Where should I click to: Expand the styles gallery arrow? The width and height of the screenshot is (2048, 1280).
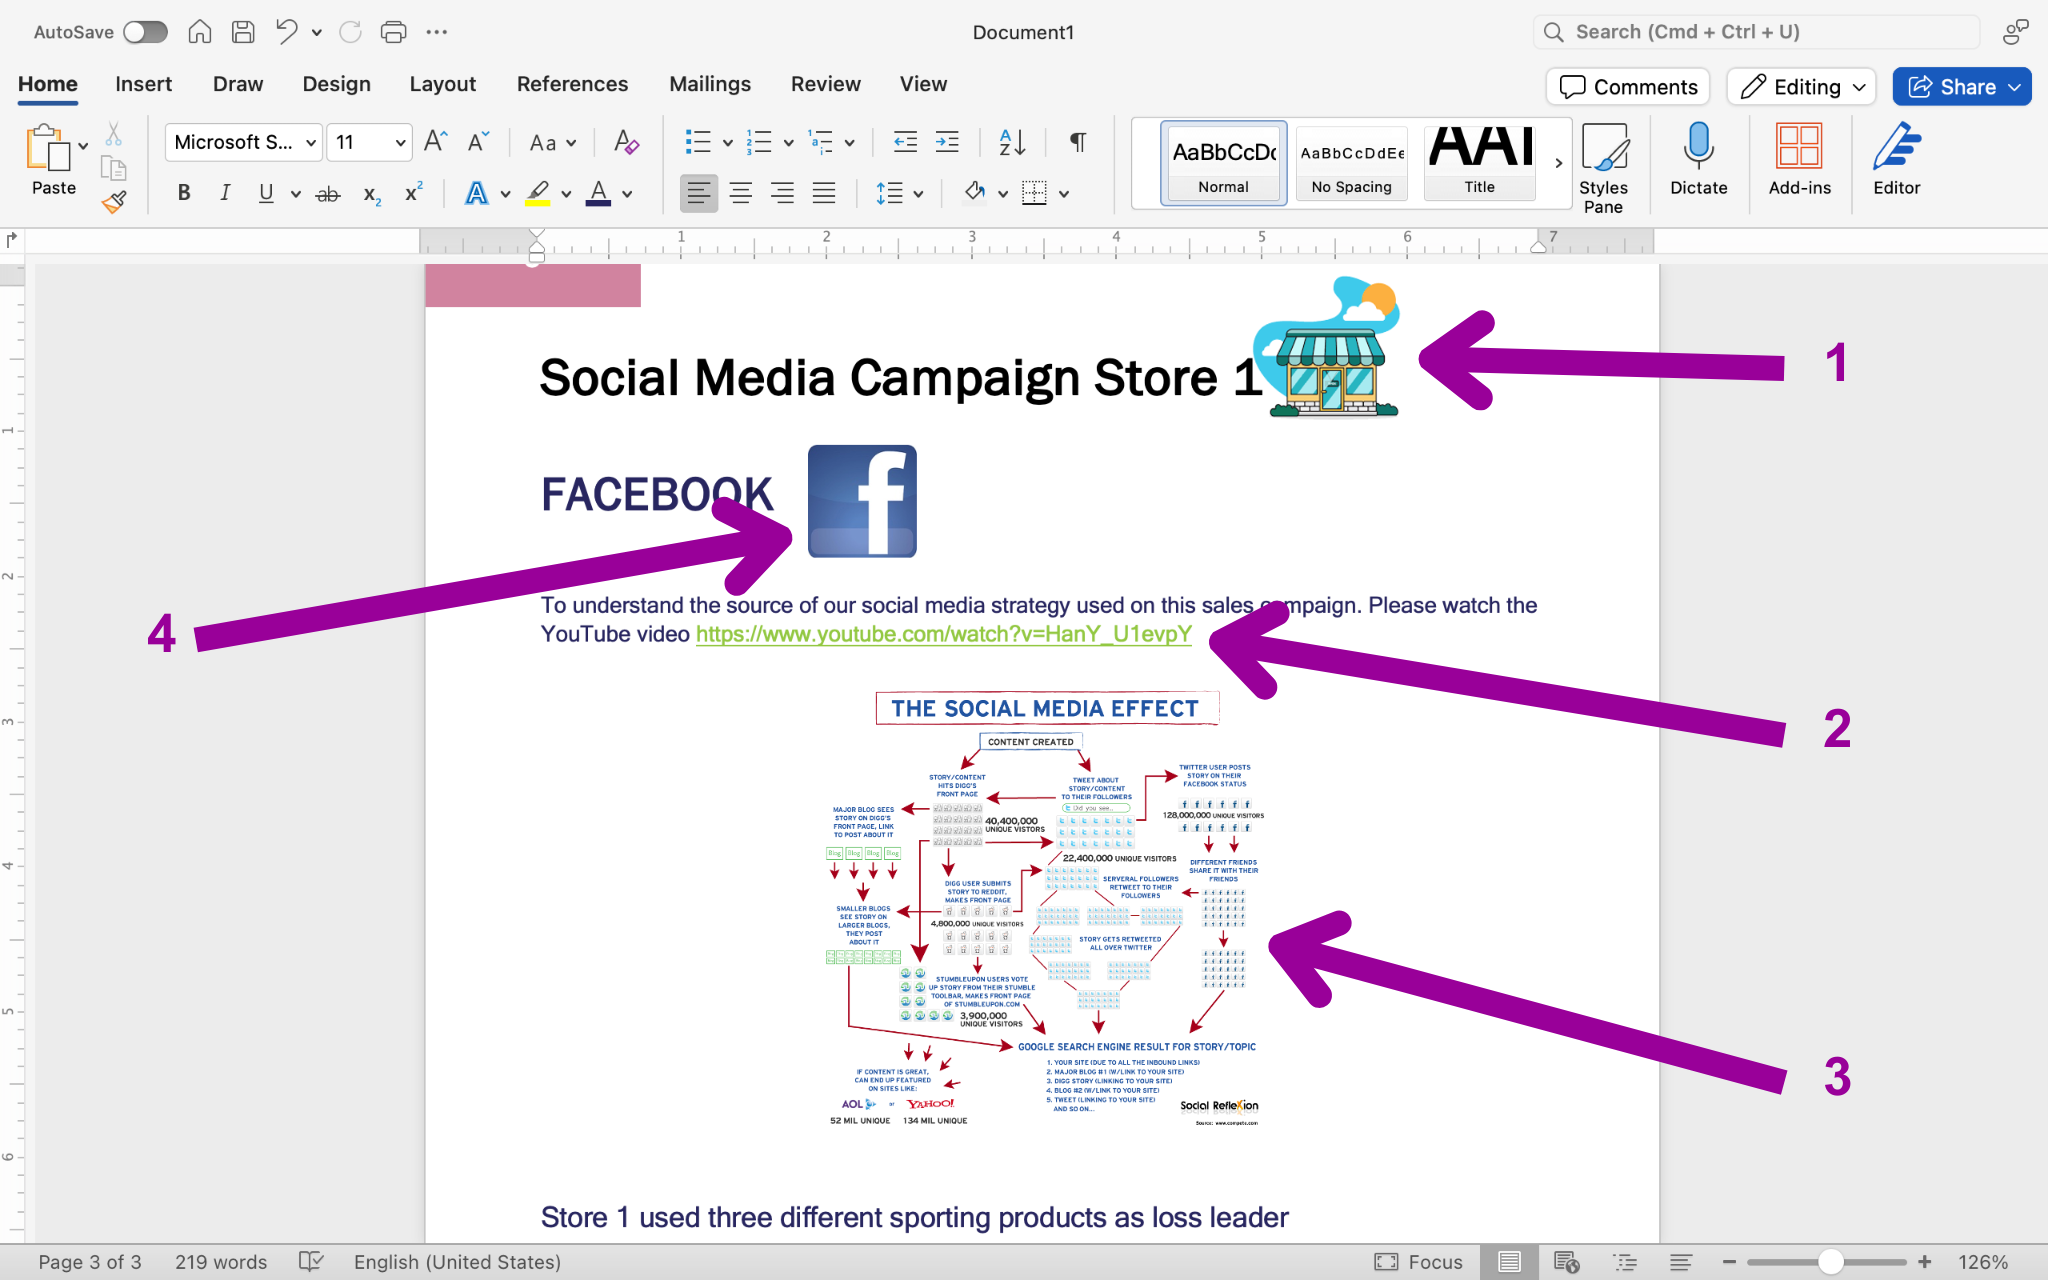(x=1558, y=163)
